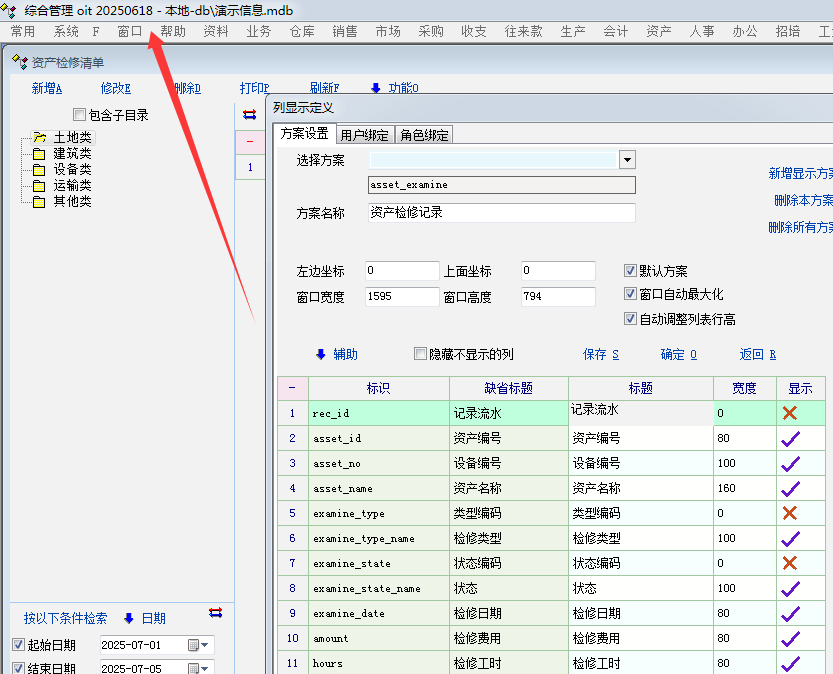Toggle the 起始日期 checkbox

(x=18, y=645)
